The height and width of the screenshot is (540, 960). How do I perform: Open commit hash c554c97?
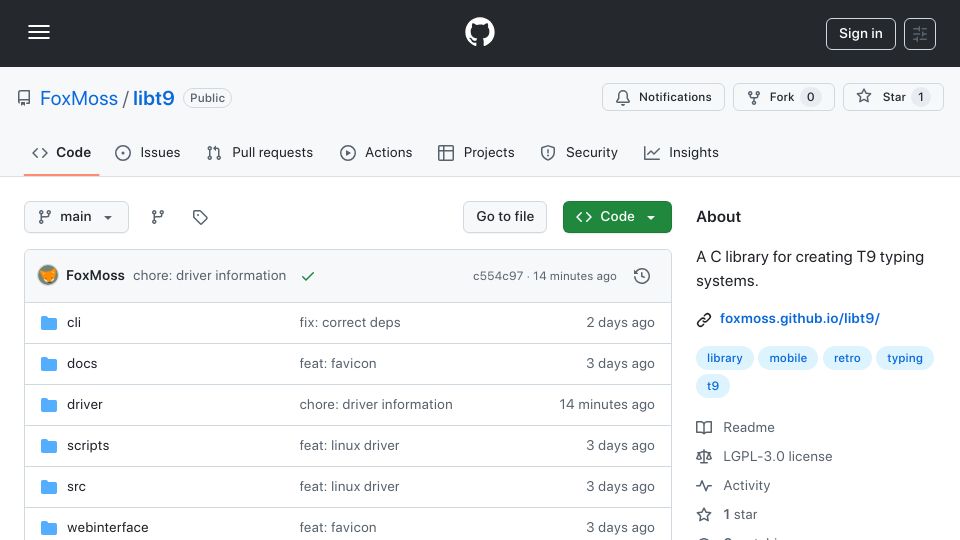(498, 276)
